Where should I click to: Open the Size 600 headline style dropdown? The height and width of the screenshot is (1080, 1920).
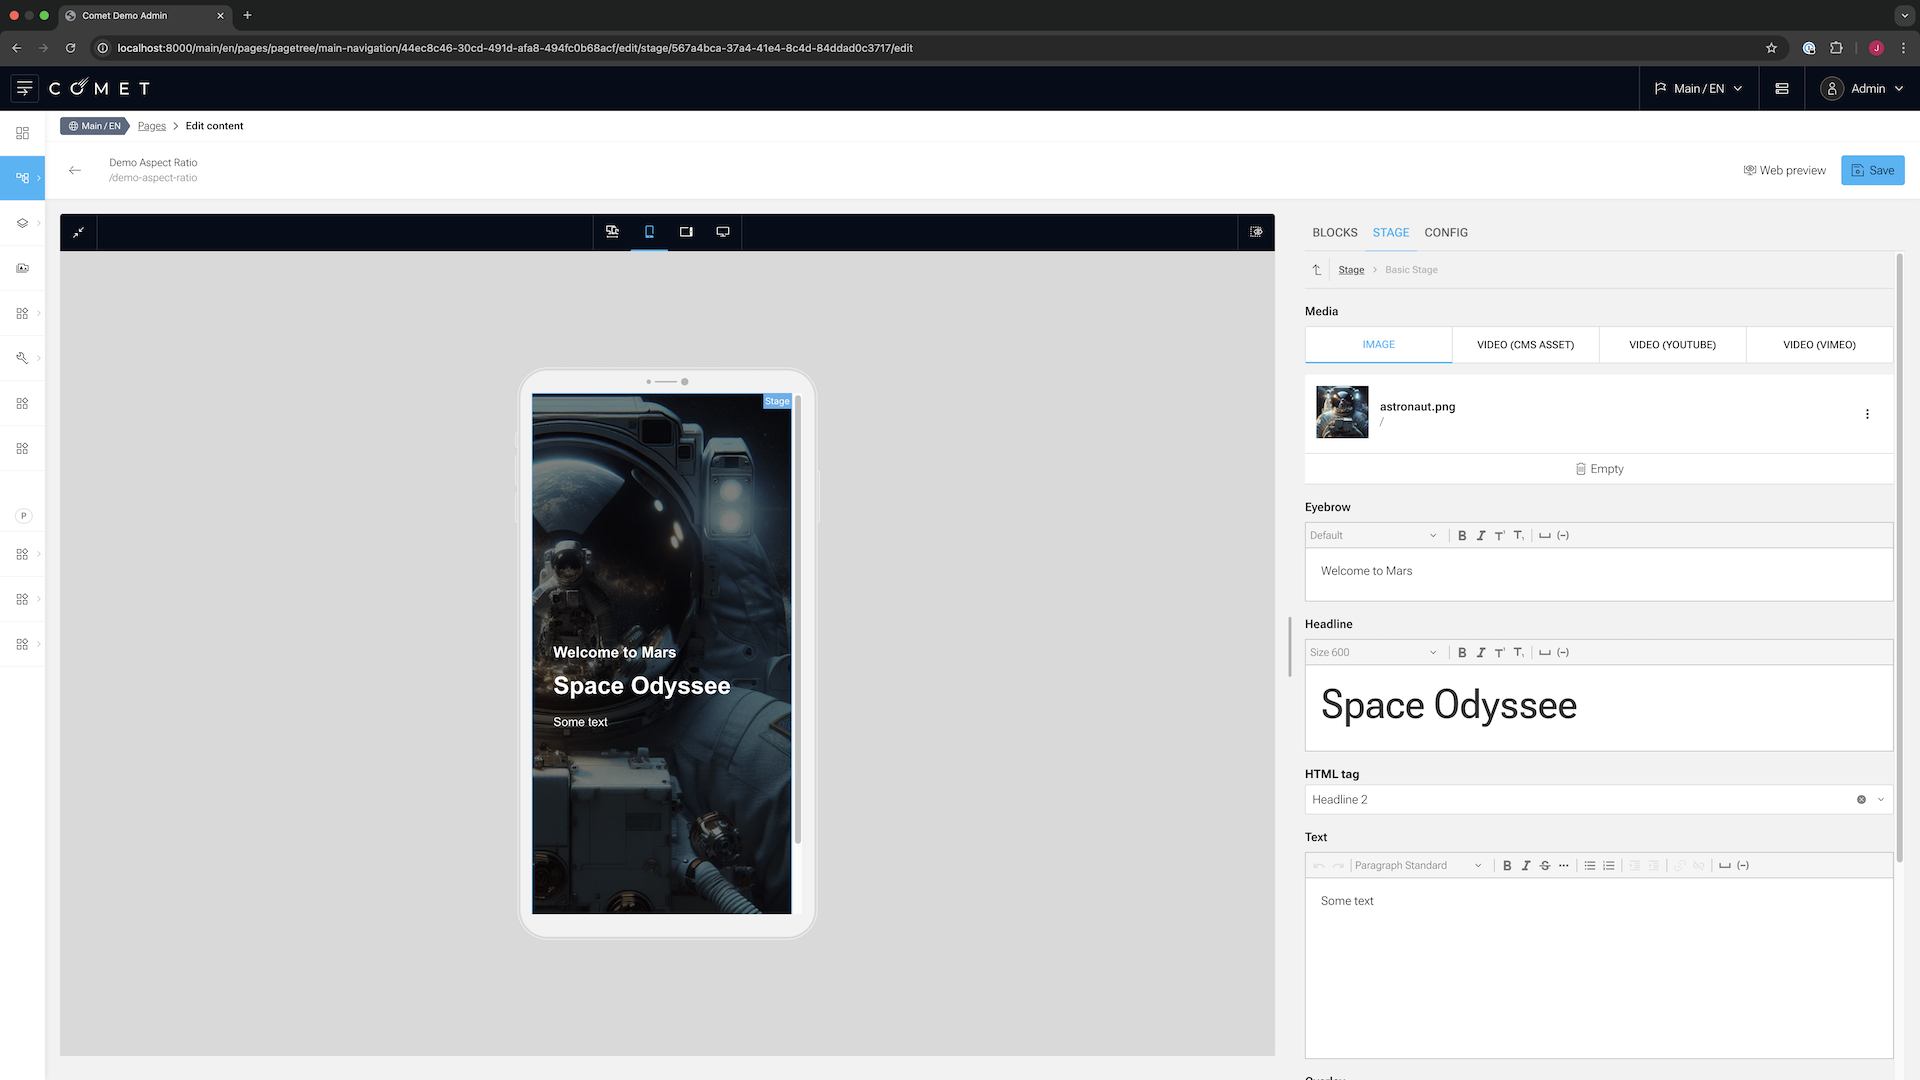(1373, 653)
